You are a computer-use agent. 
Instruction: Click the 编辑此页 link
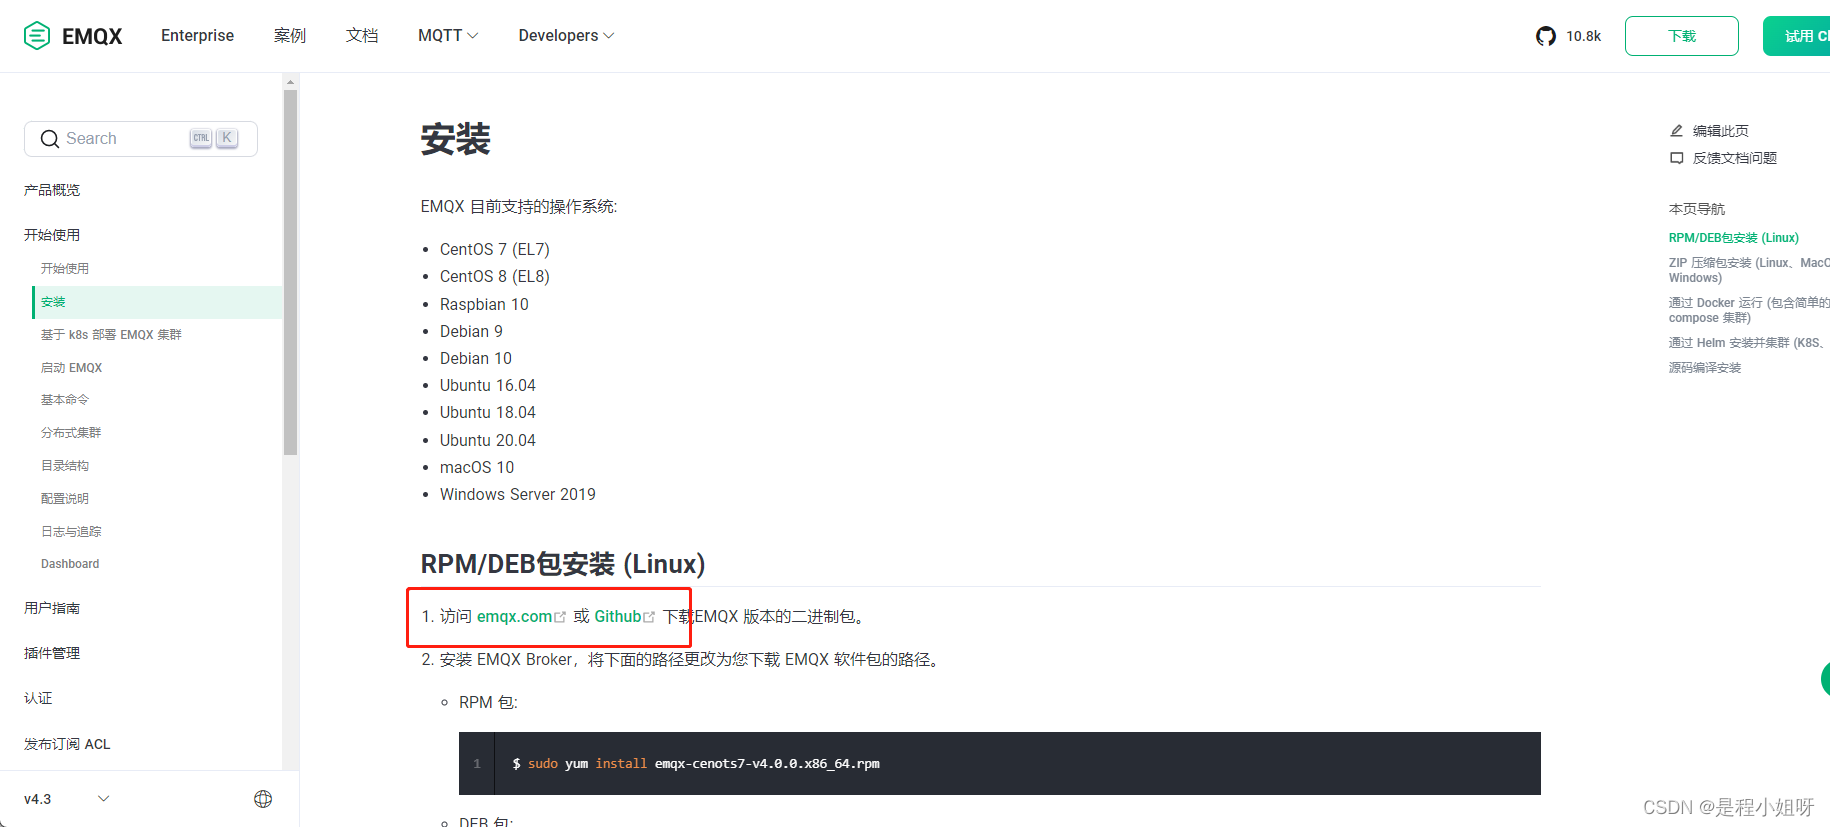tap(1720, 131)
